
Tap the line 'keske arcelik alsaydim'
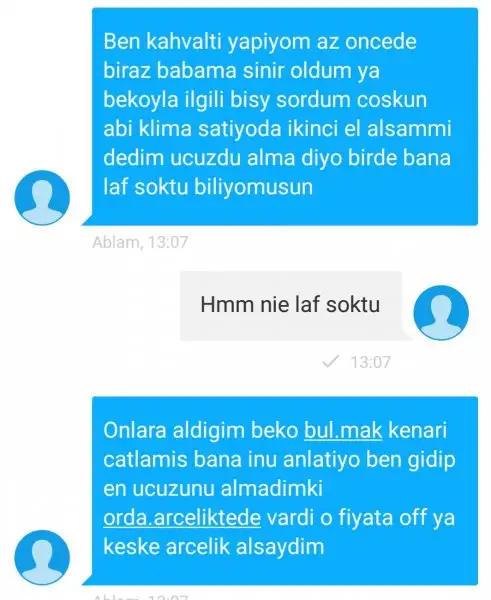(x=214, y=546)
